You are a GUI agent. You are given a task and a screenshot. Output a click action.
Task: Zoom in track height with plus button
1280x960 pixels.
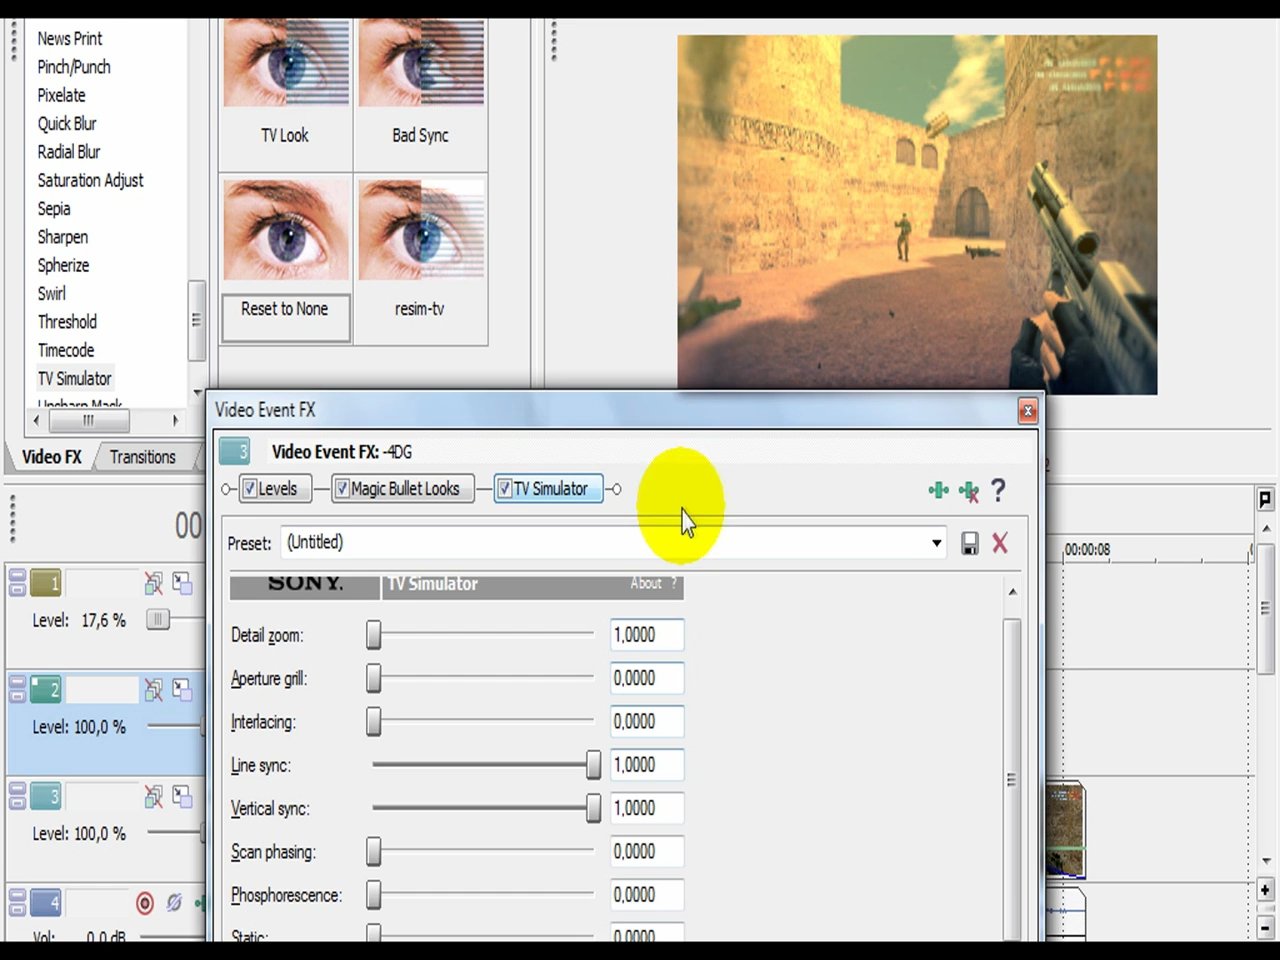pyautogui.click(x=1265, y=889)
